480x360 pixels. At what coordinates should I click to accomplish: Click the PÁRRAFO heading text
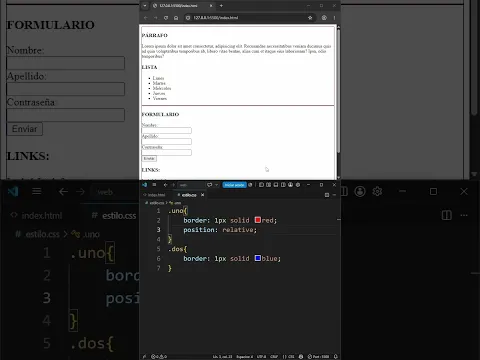tap(155, 35)
